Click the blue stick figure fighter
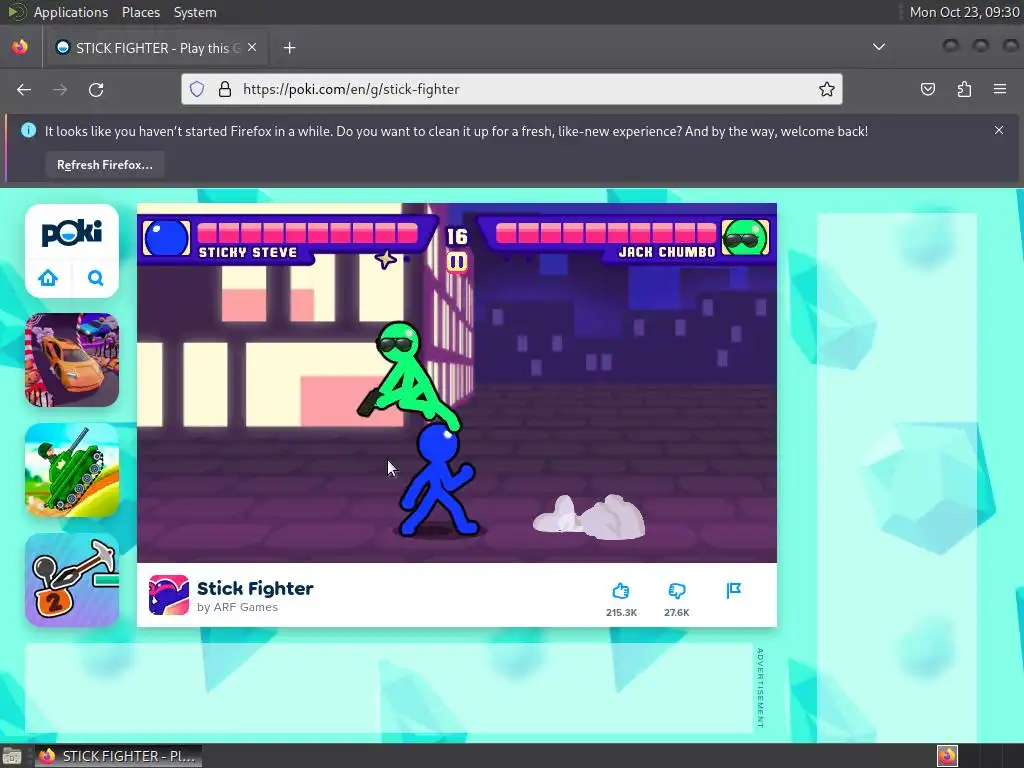Viewport: 1024px width, 768px height. [437, 480]
